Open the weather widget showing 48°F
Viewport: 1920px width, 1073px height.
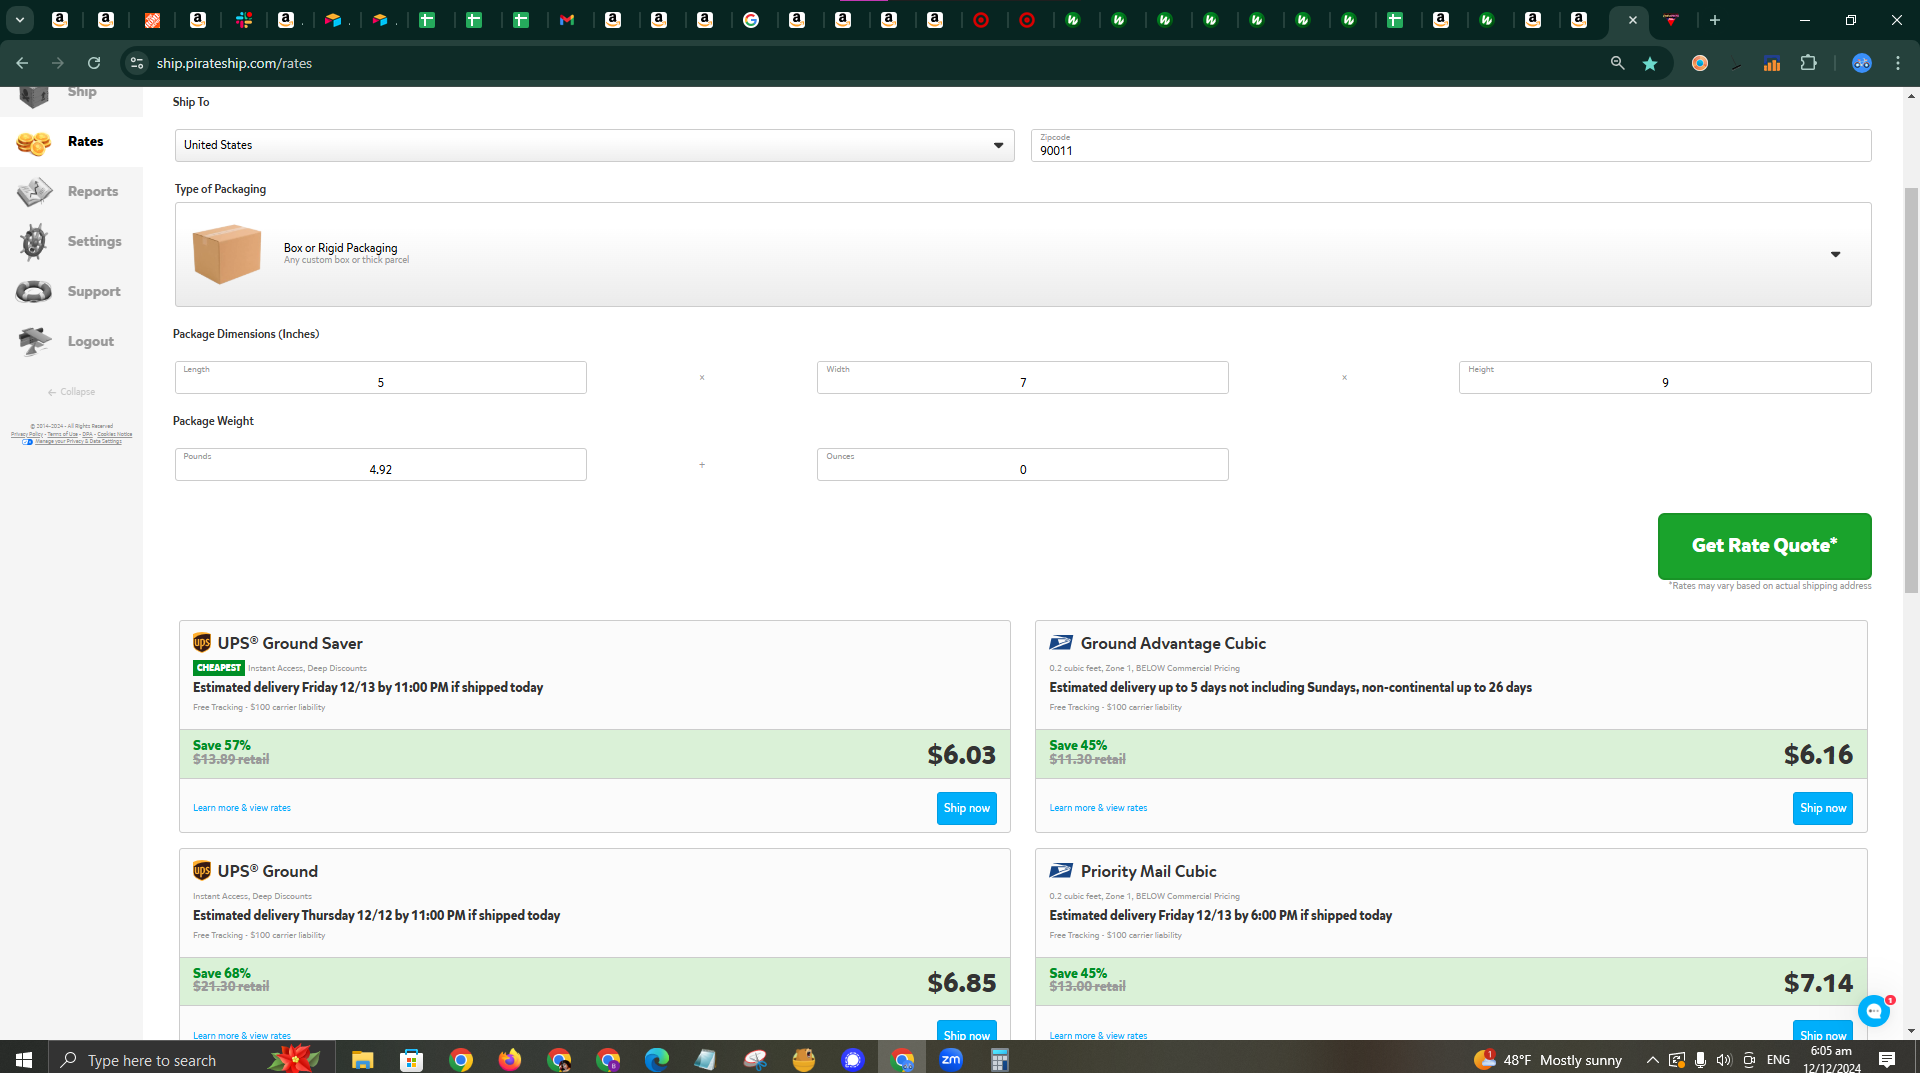coord(1548,1059)
